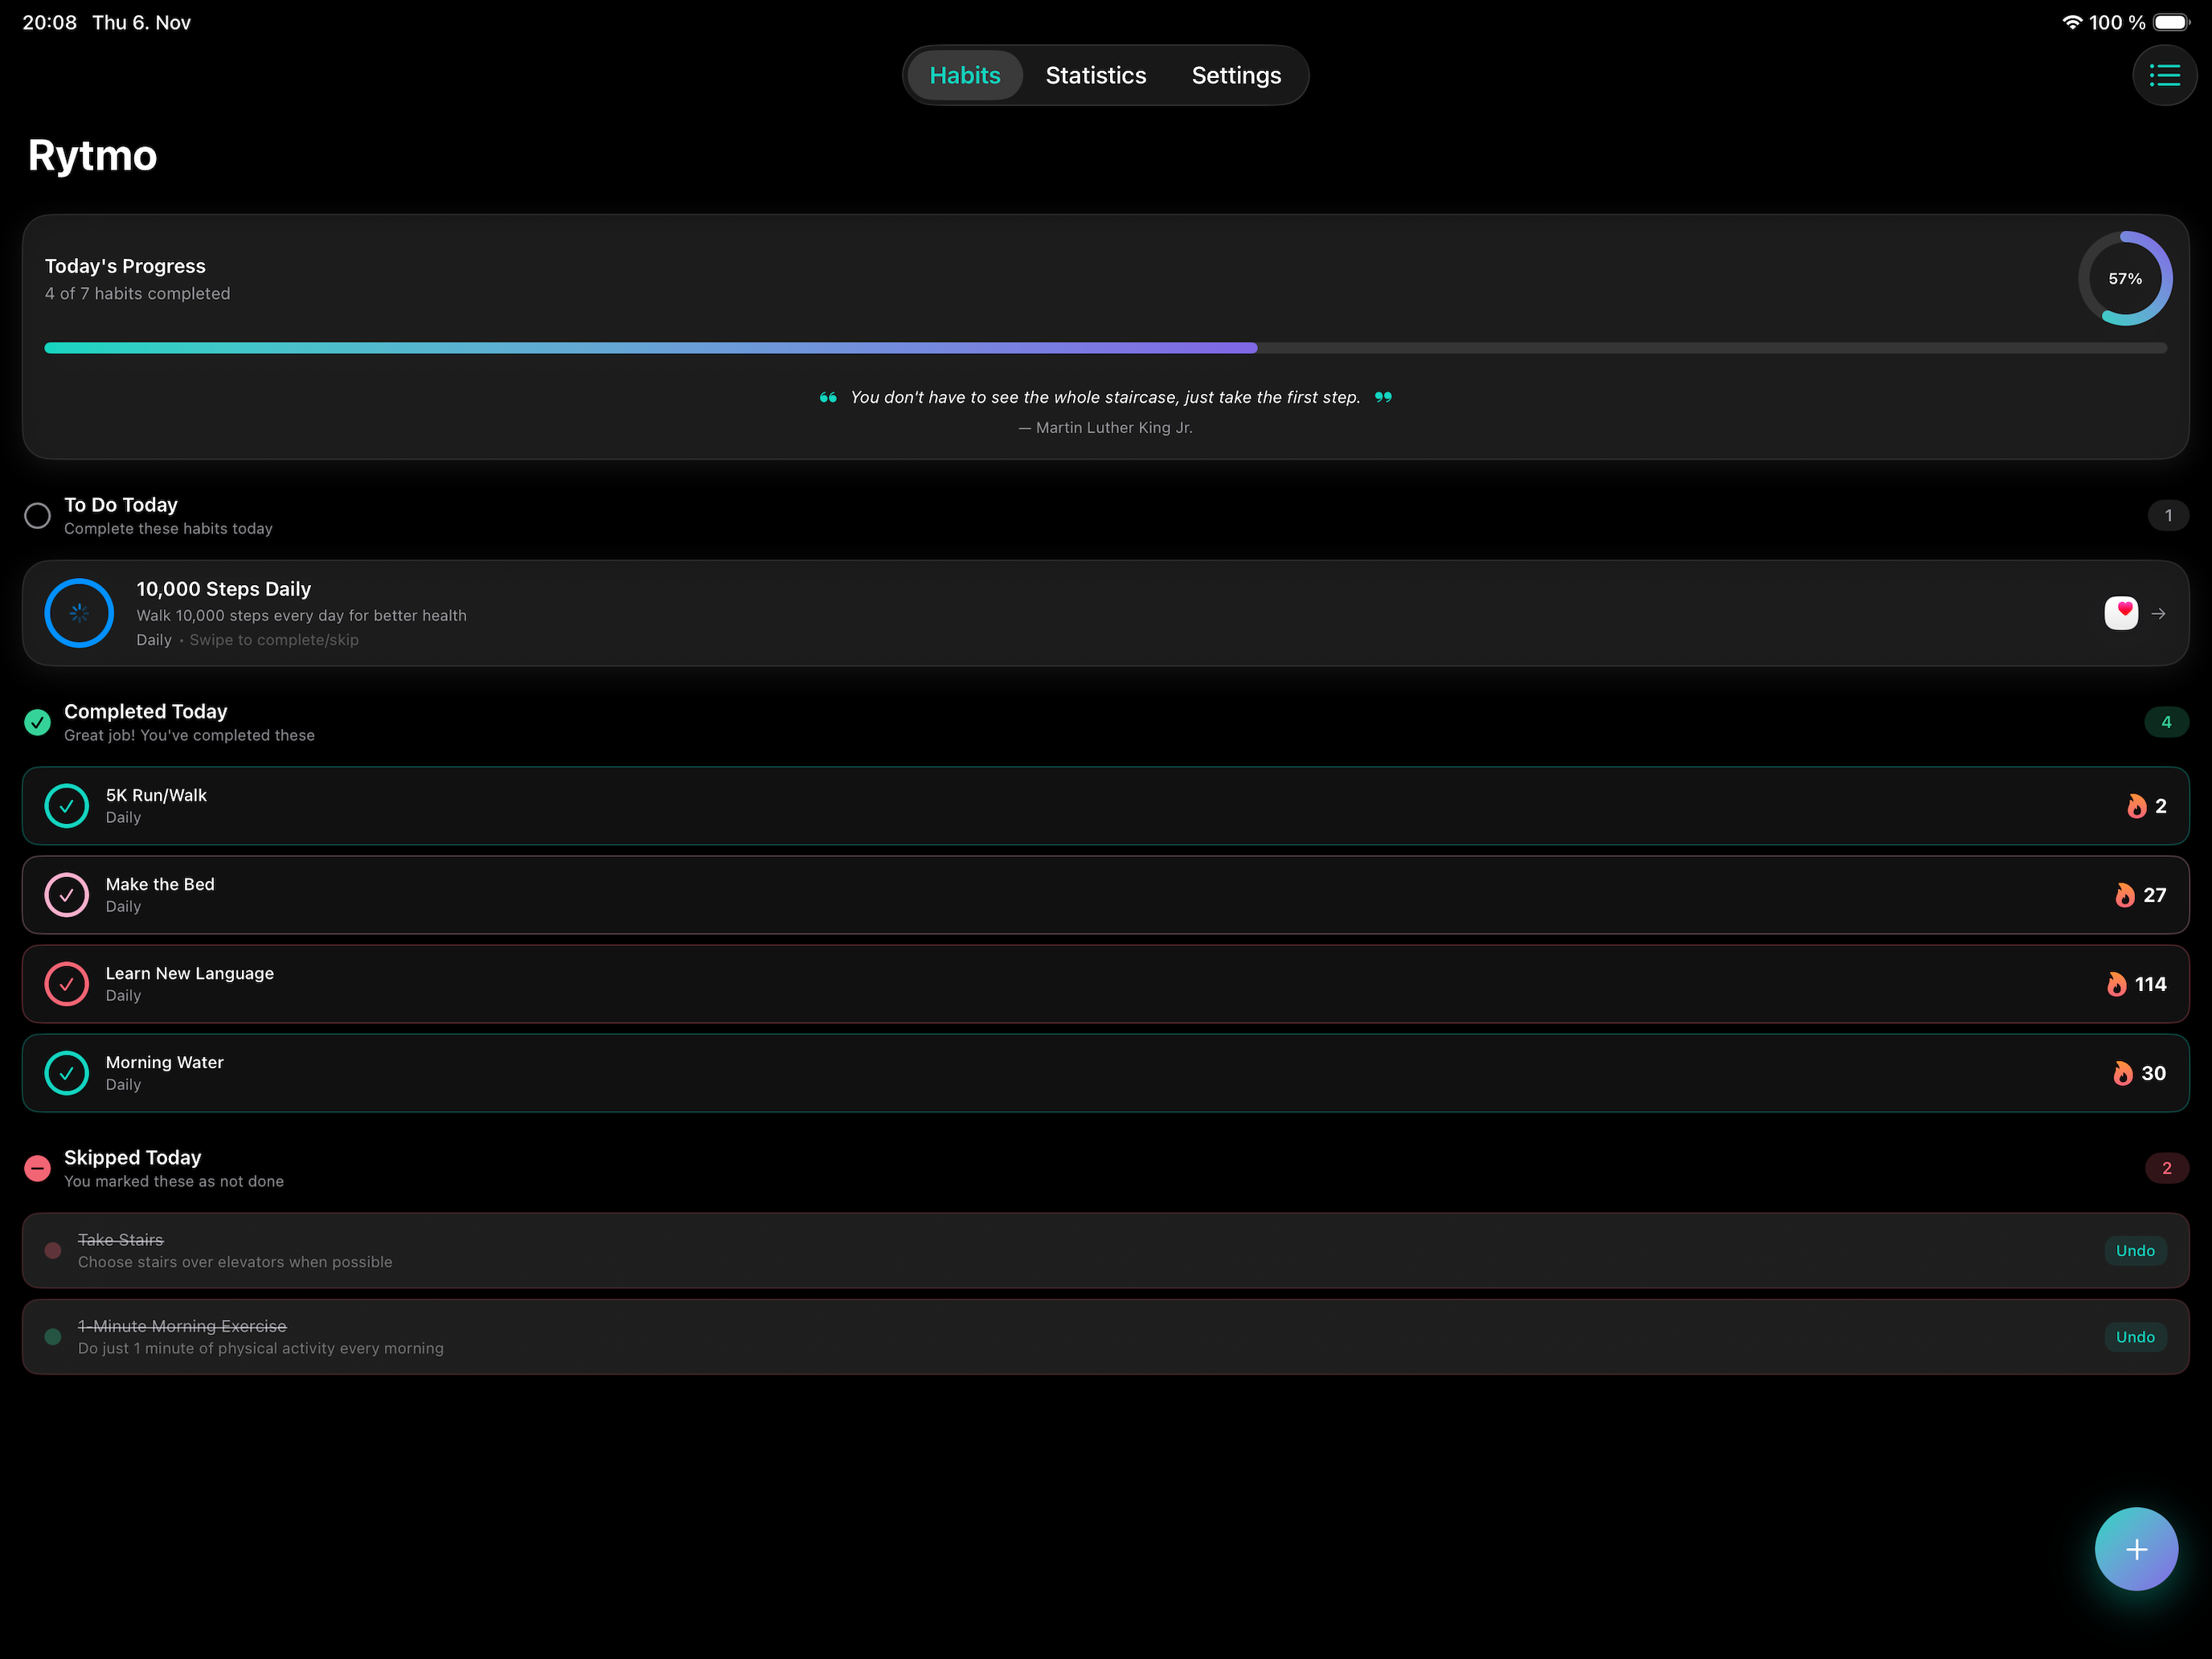Collapse the Completed Today section header

point(1106,722)
